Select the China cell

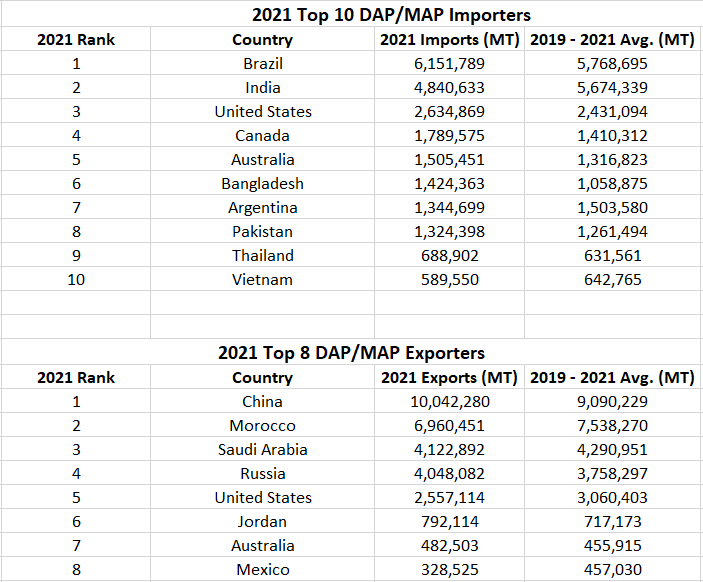pyautogui.click(x=263, y=401)
